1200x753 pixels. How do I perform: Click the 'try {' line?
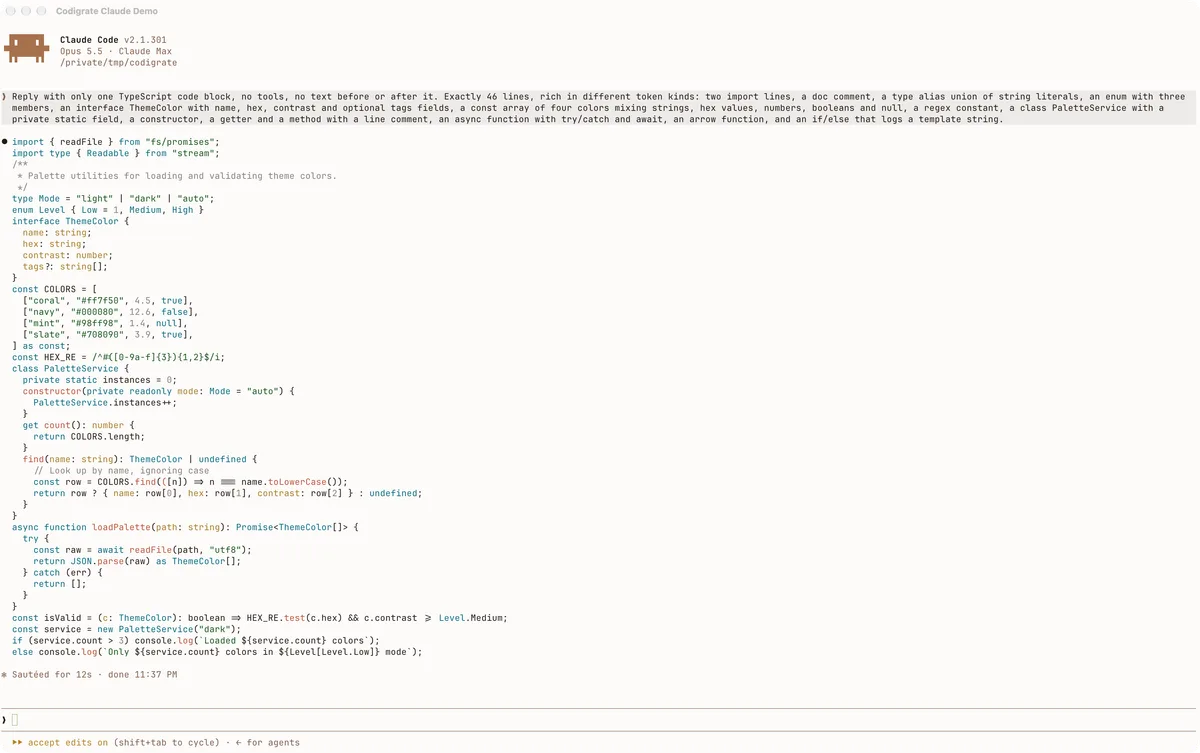pos(36,538)
